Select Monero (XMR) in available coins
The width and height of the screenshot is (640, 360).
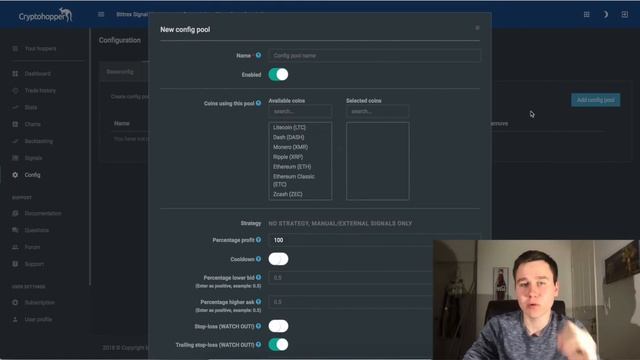pyautogui.click(x=290, y=147)
